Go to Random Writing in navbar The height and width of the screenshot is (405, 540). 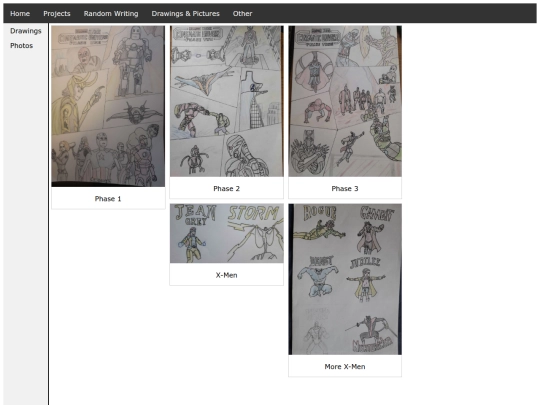click(x=111, y=13)
